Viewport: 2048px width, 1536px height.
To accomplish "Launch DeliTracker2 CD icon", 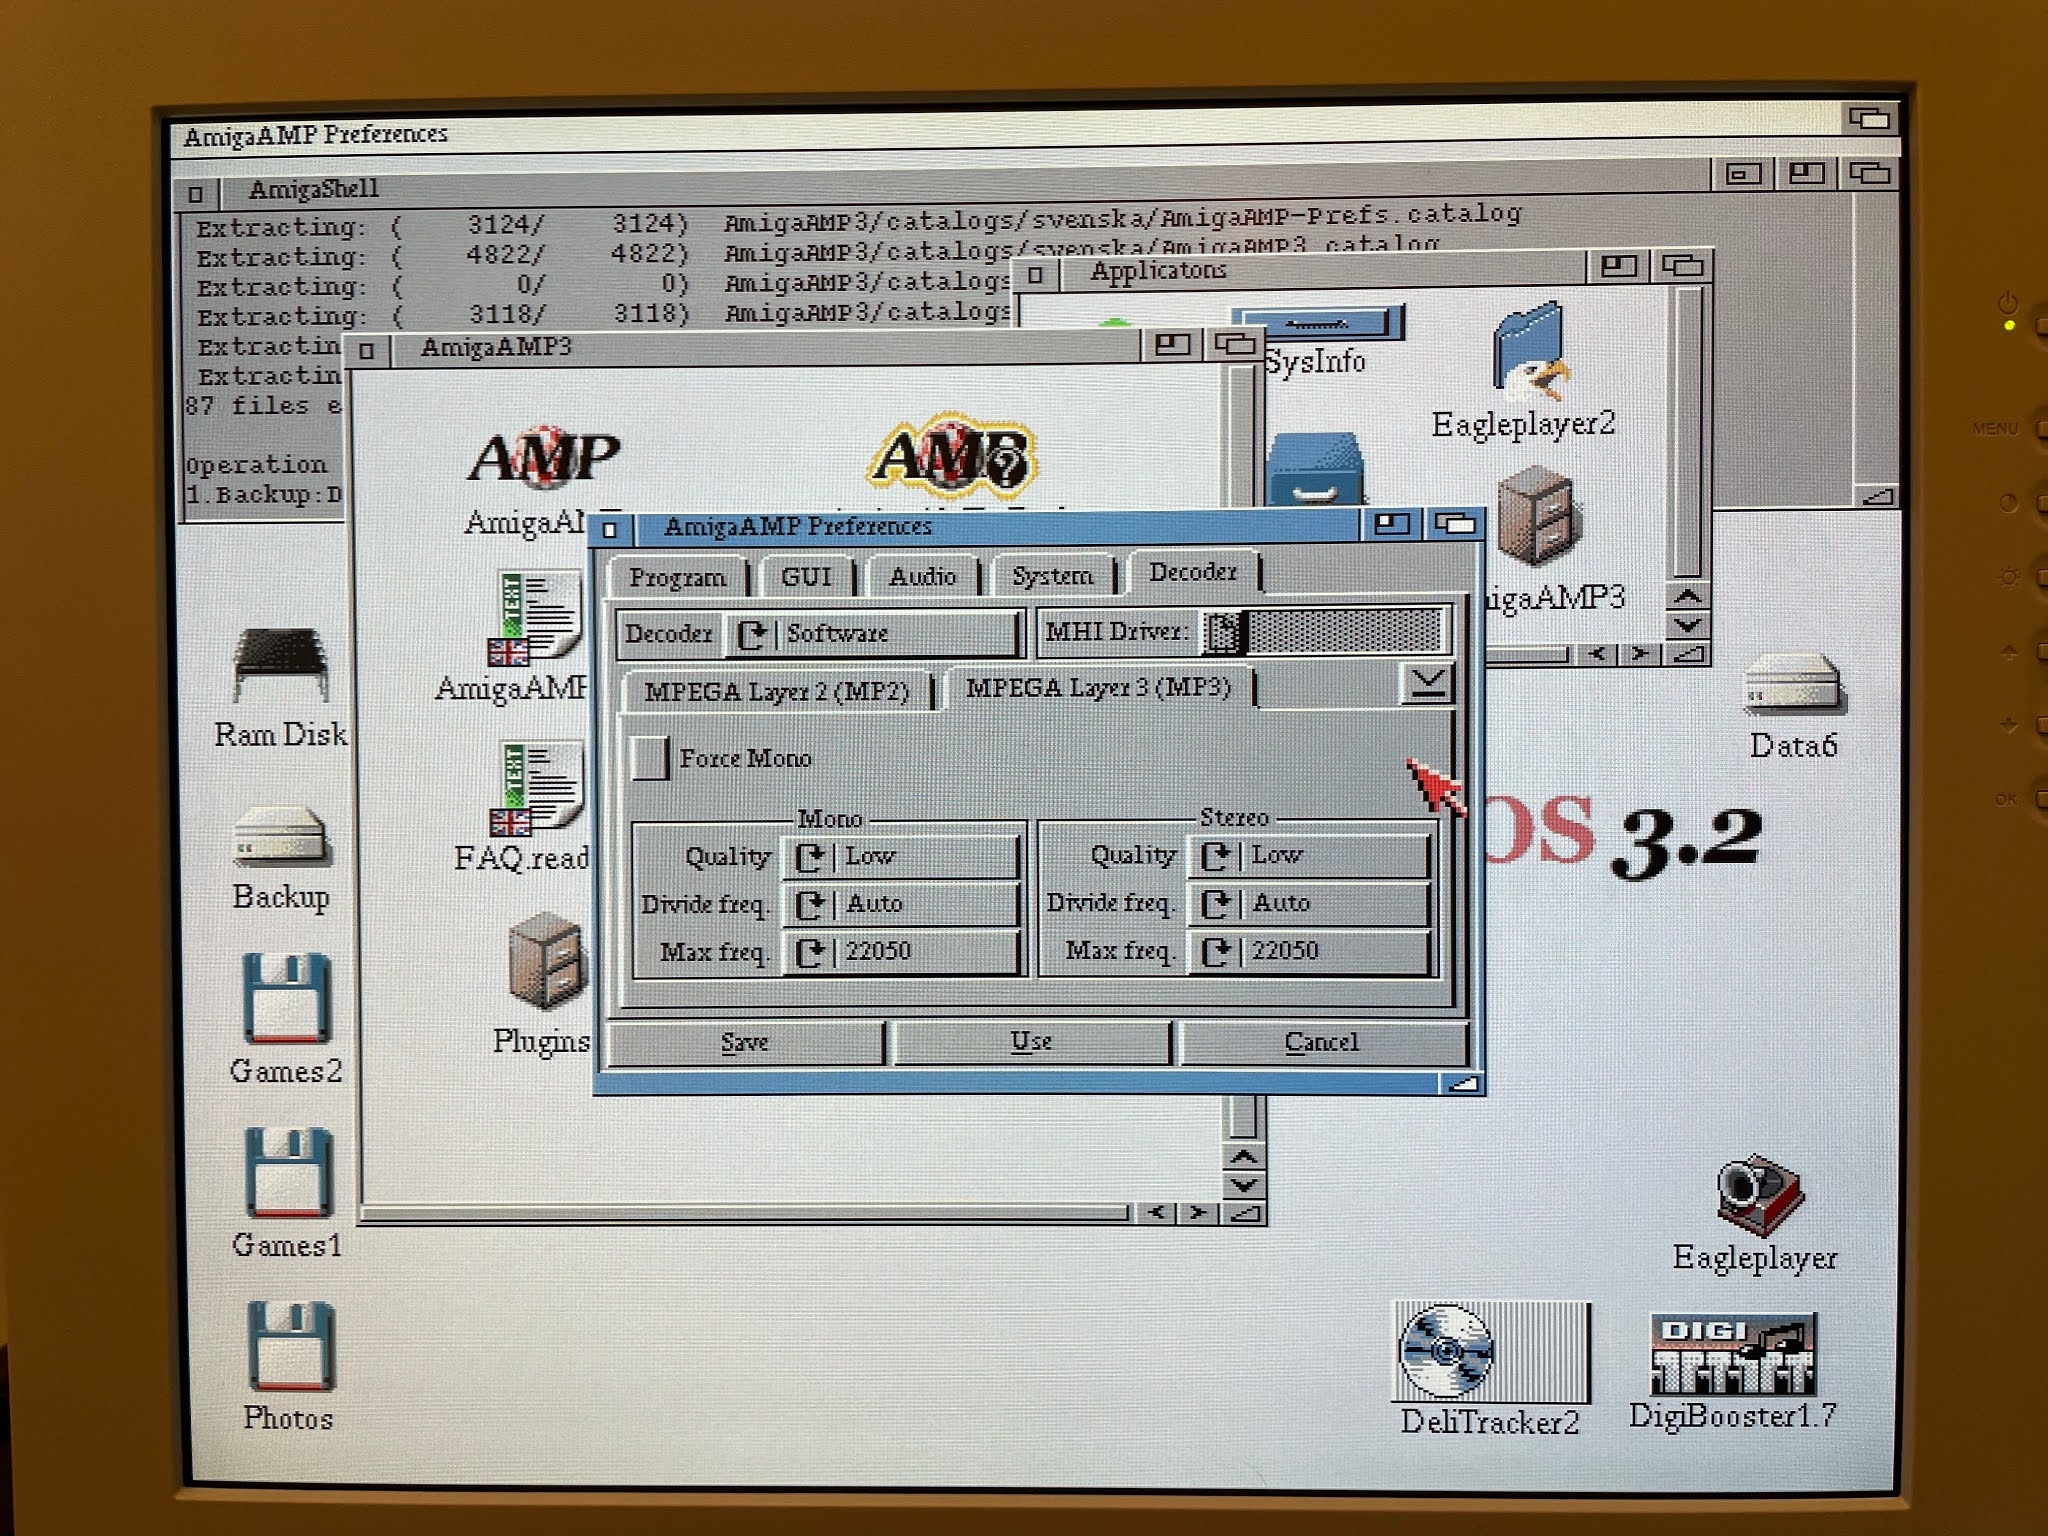I will point(1490,1352).
